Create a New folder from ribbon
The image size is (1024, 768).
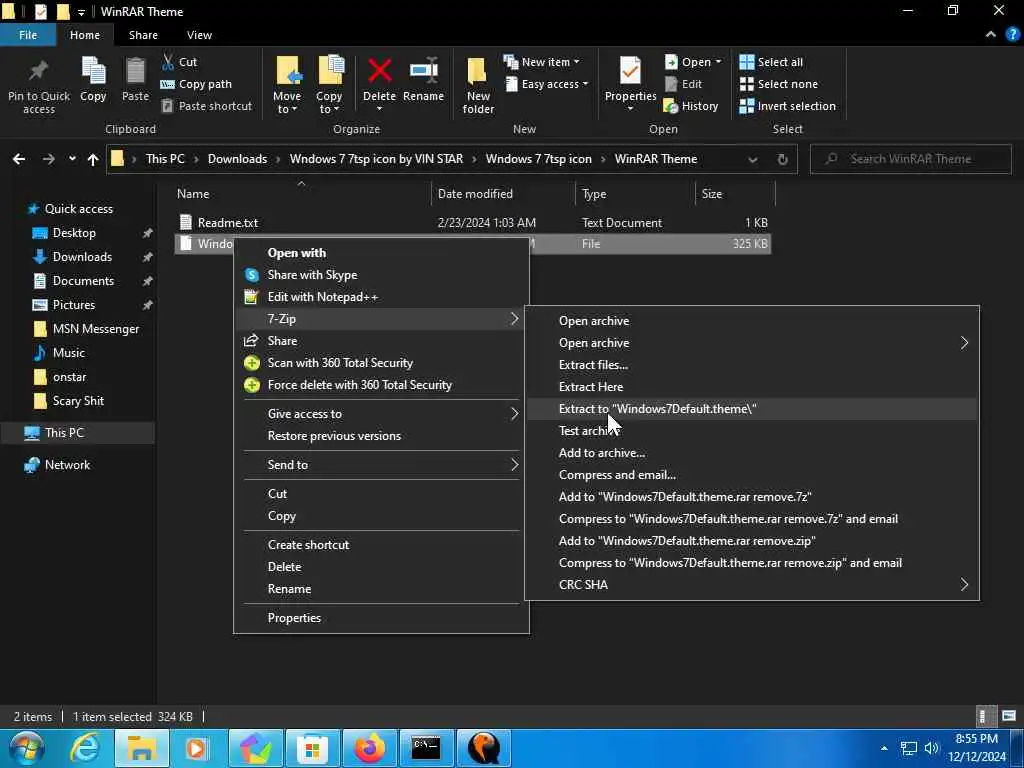point(478,86)
